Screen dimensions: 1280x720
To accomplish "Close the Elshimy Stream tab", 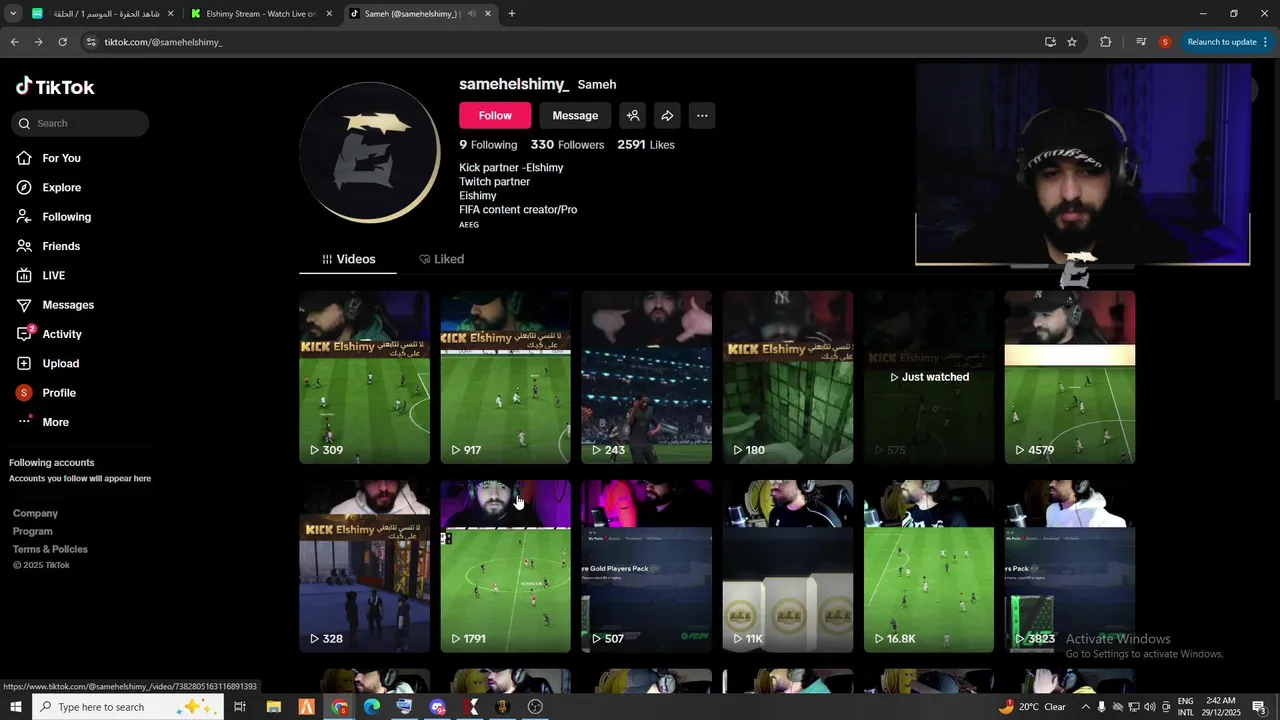I will (x=329, y=14).
